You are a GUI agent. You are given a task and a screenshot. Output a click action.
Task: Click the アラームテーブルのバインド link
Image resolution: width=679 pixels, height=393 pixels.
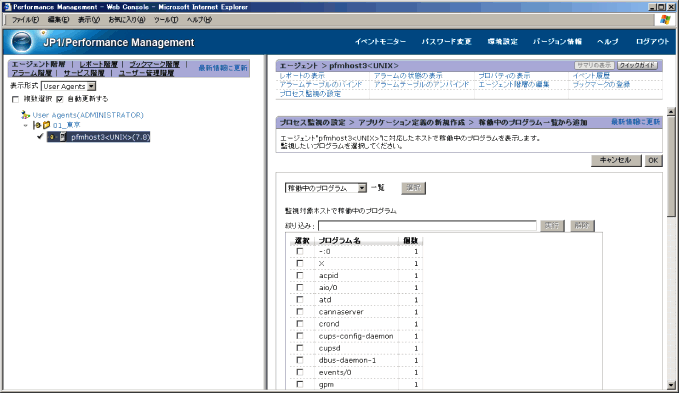pos(320,84)
